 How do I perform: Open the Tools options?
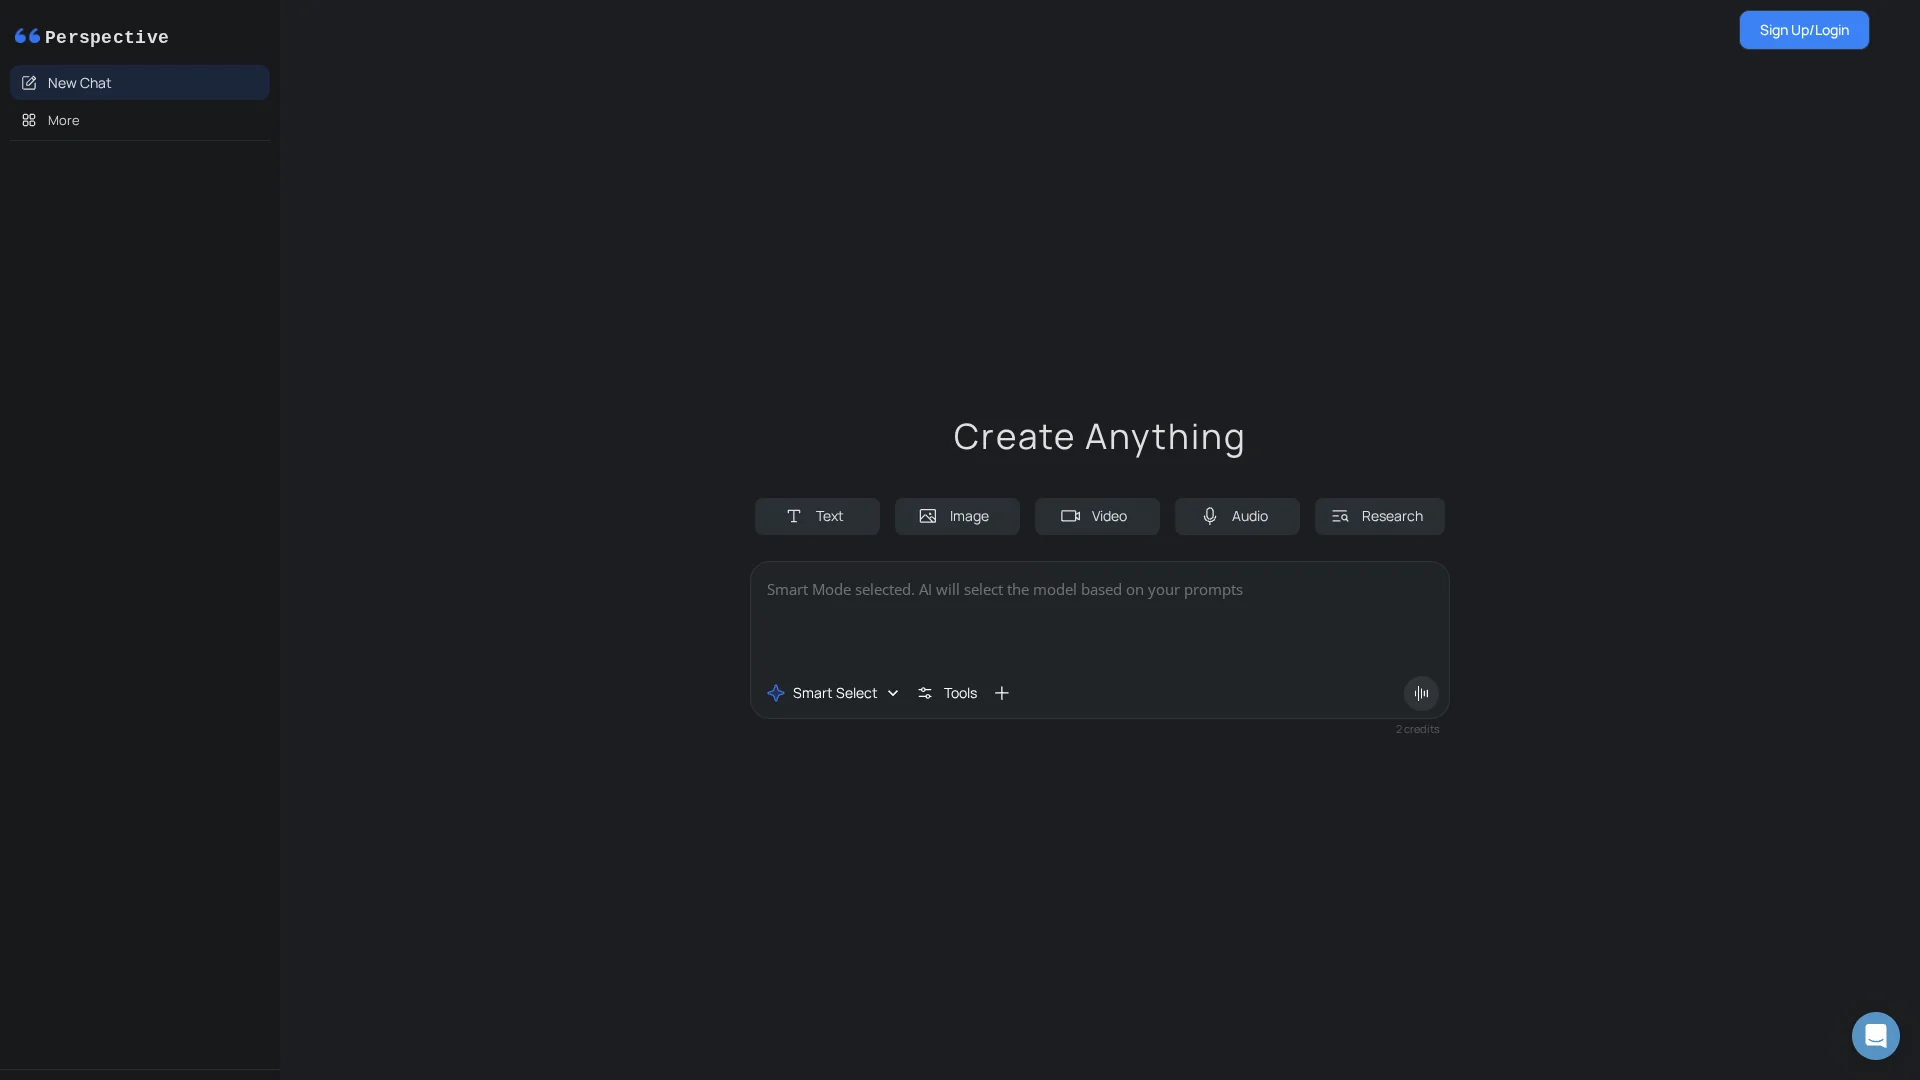pyautogui.click(x=948, y=693)
